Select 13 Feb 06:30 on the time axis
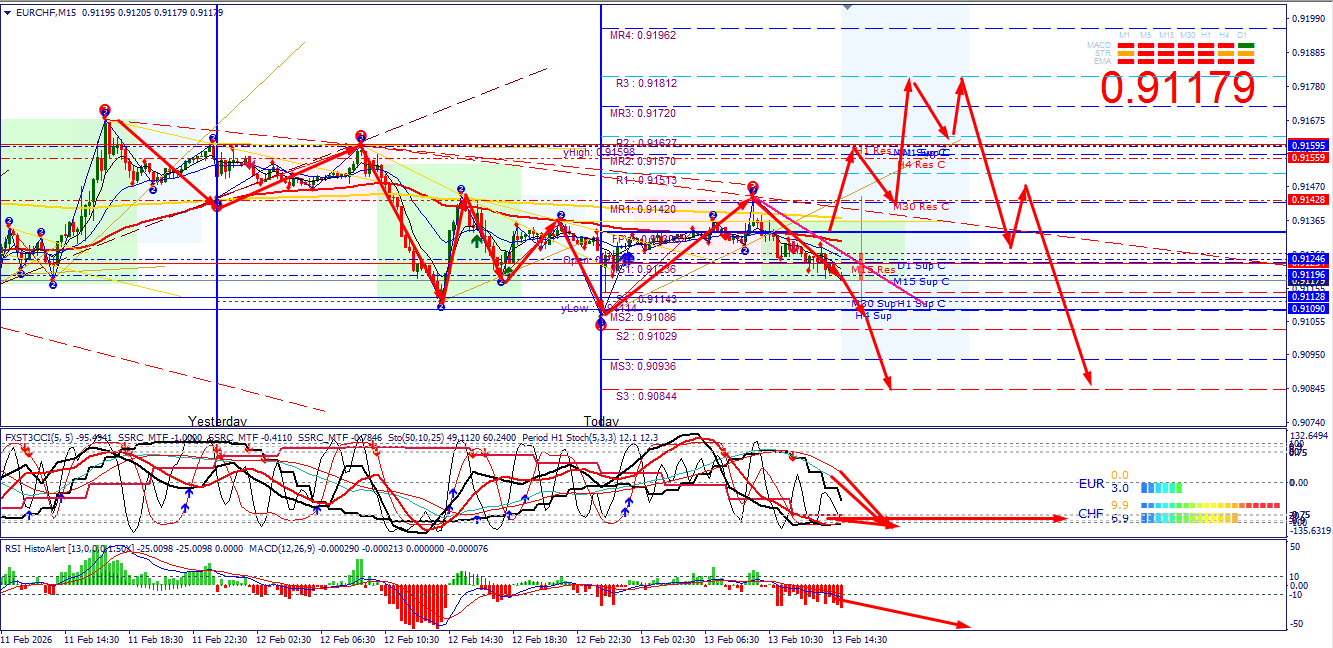Viewport: 1333px width, 648px height. pos(732,639)
